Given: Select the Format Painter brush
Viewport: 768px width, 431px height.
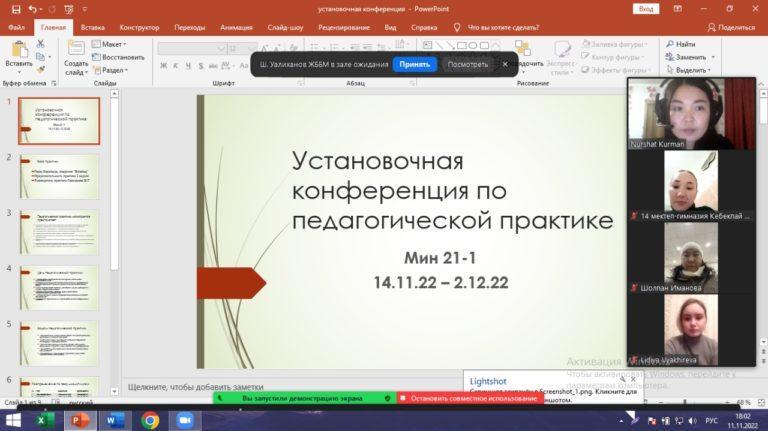Looking at the screenshot, I should [41, 70].
